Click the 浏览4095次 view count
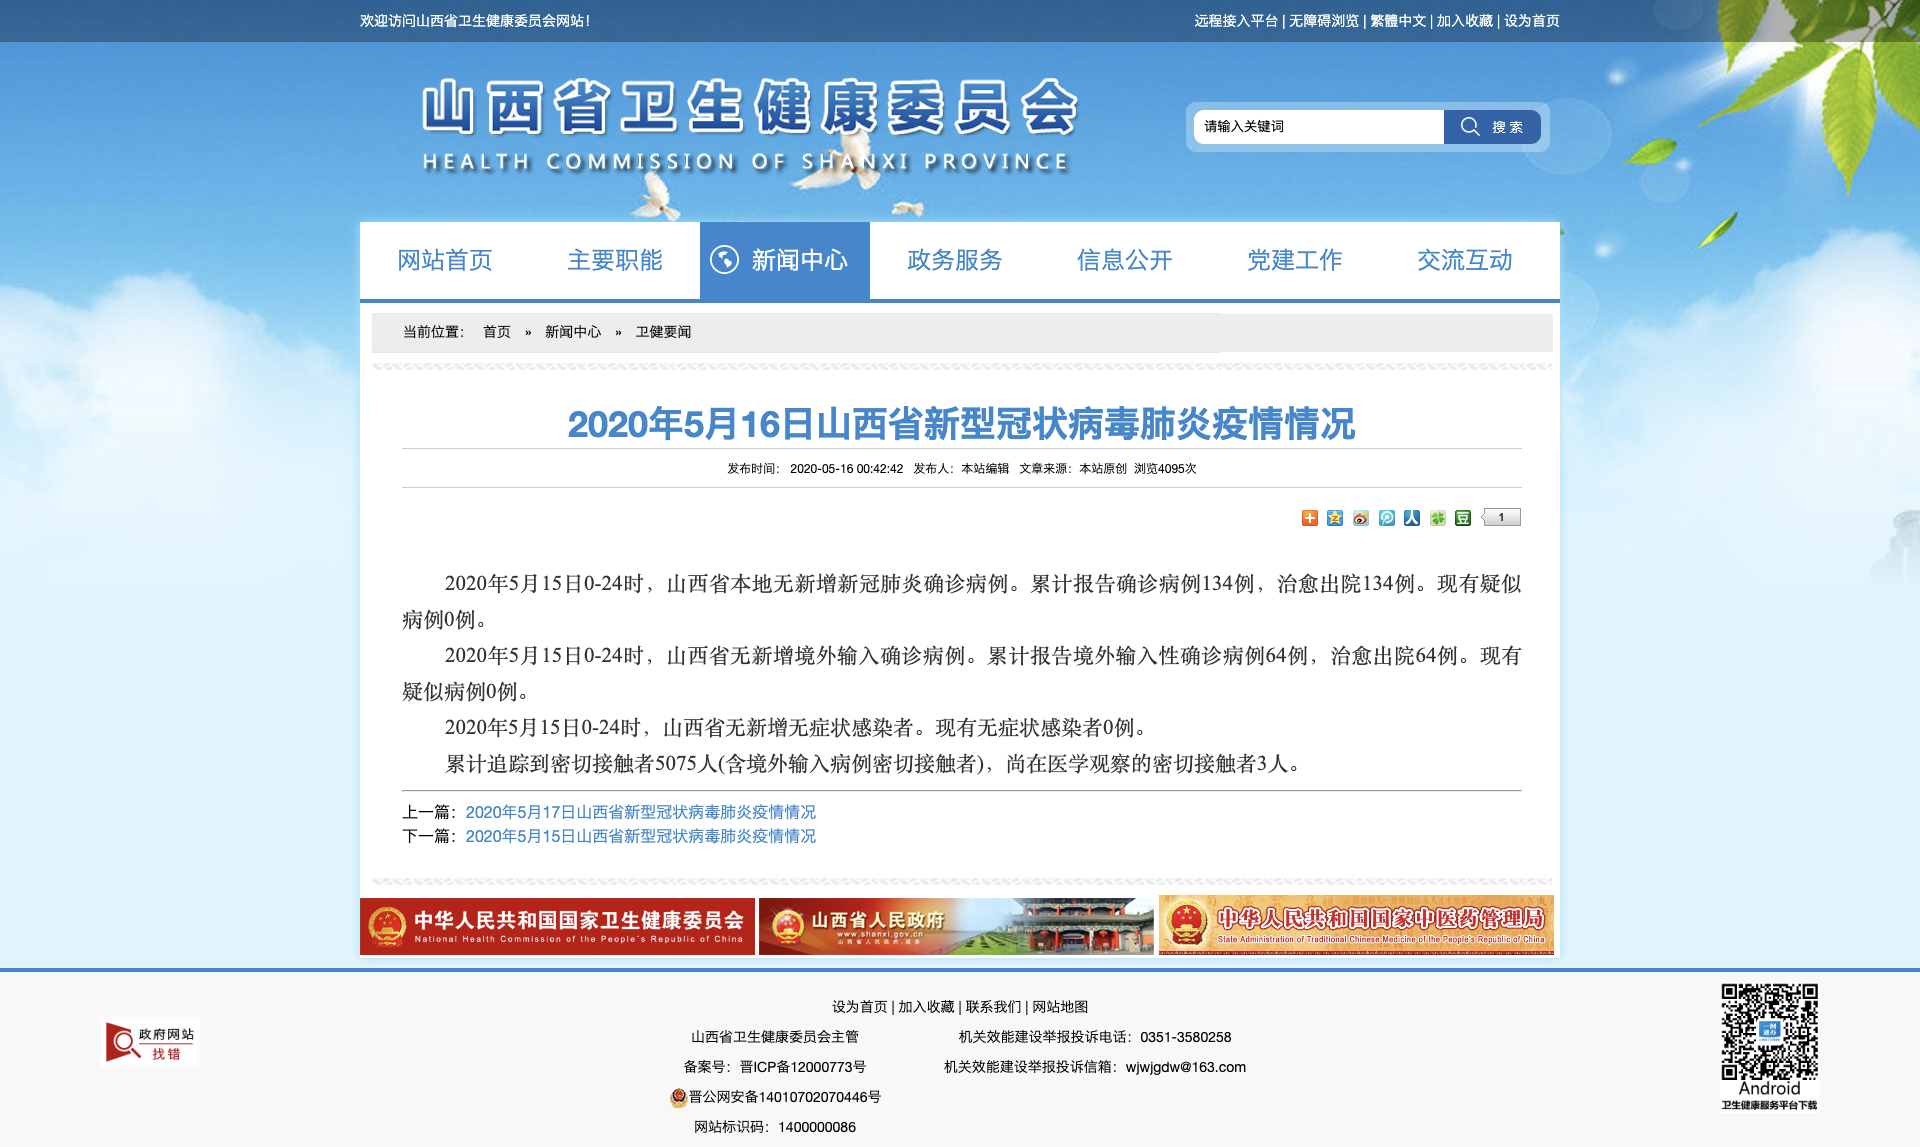The width and height of the screenshot is (1920, 1147). (x=1165, y=469)
